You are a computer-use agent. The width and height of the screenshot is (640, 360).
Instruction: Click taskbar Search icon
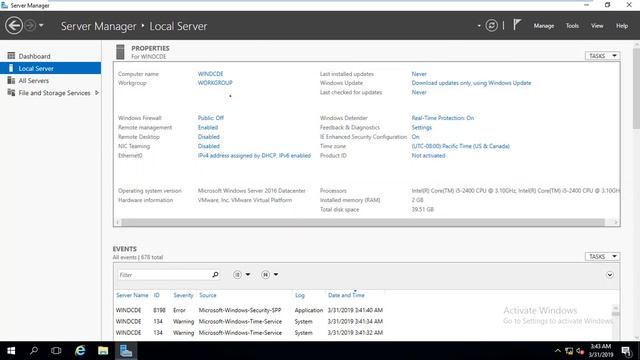point(34,351)
